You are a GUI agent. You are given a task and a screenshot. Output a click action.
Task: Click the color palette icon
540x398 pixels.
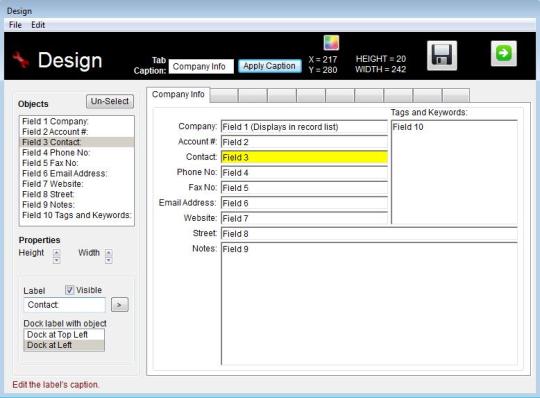[331, 43]
